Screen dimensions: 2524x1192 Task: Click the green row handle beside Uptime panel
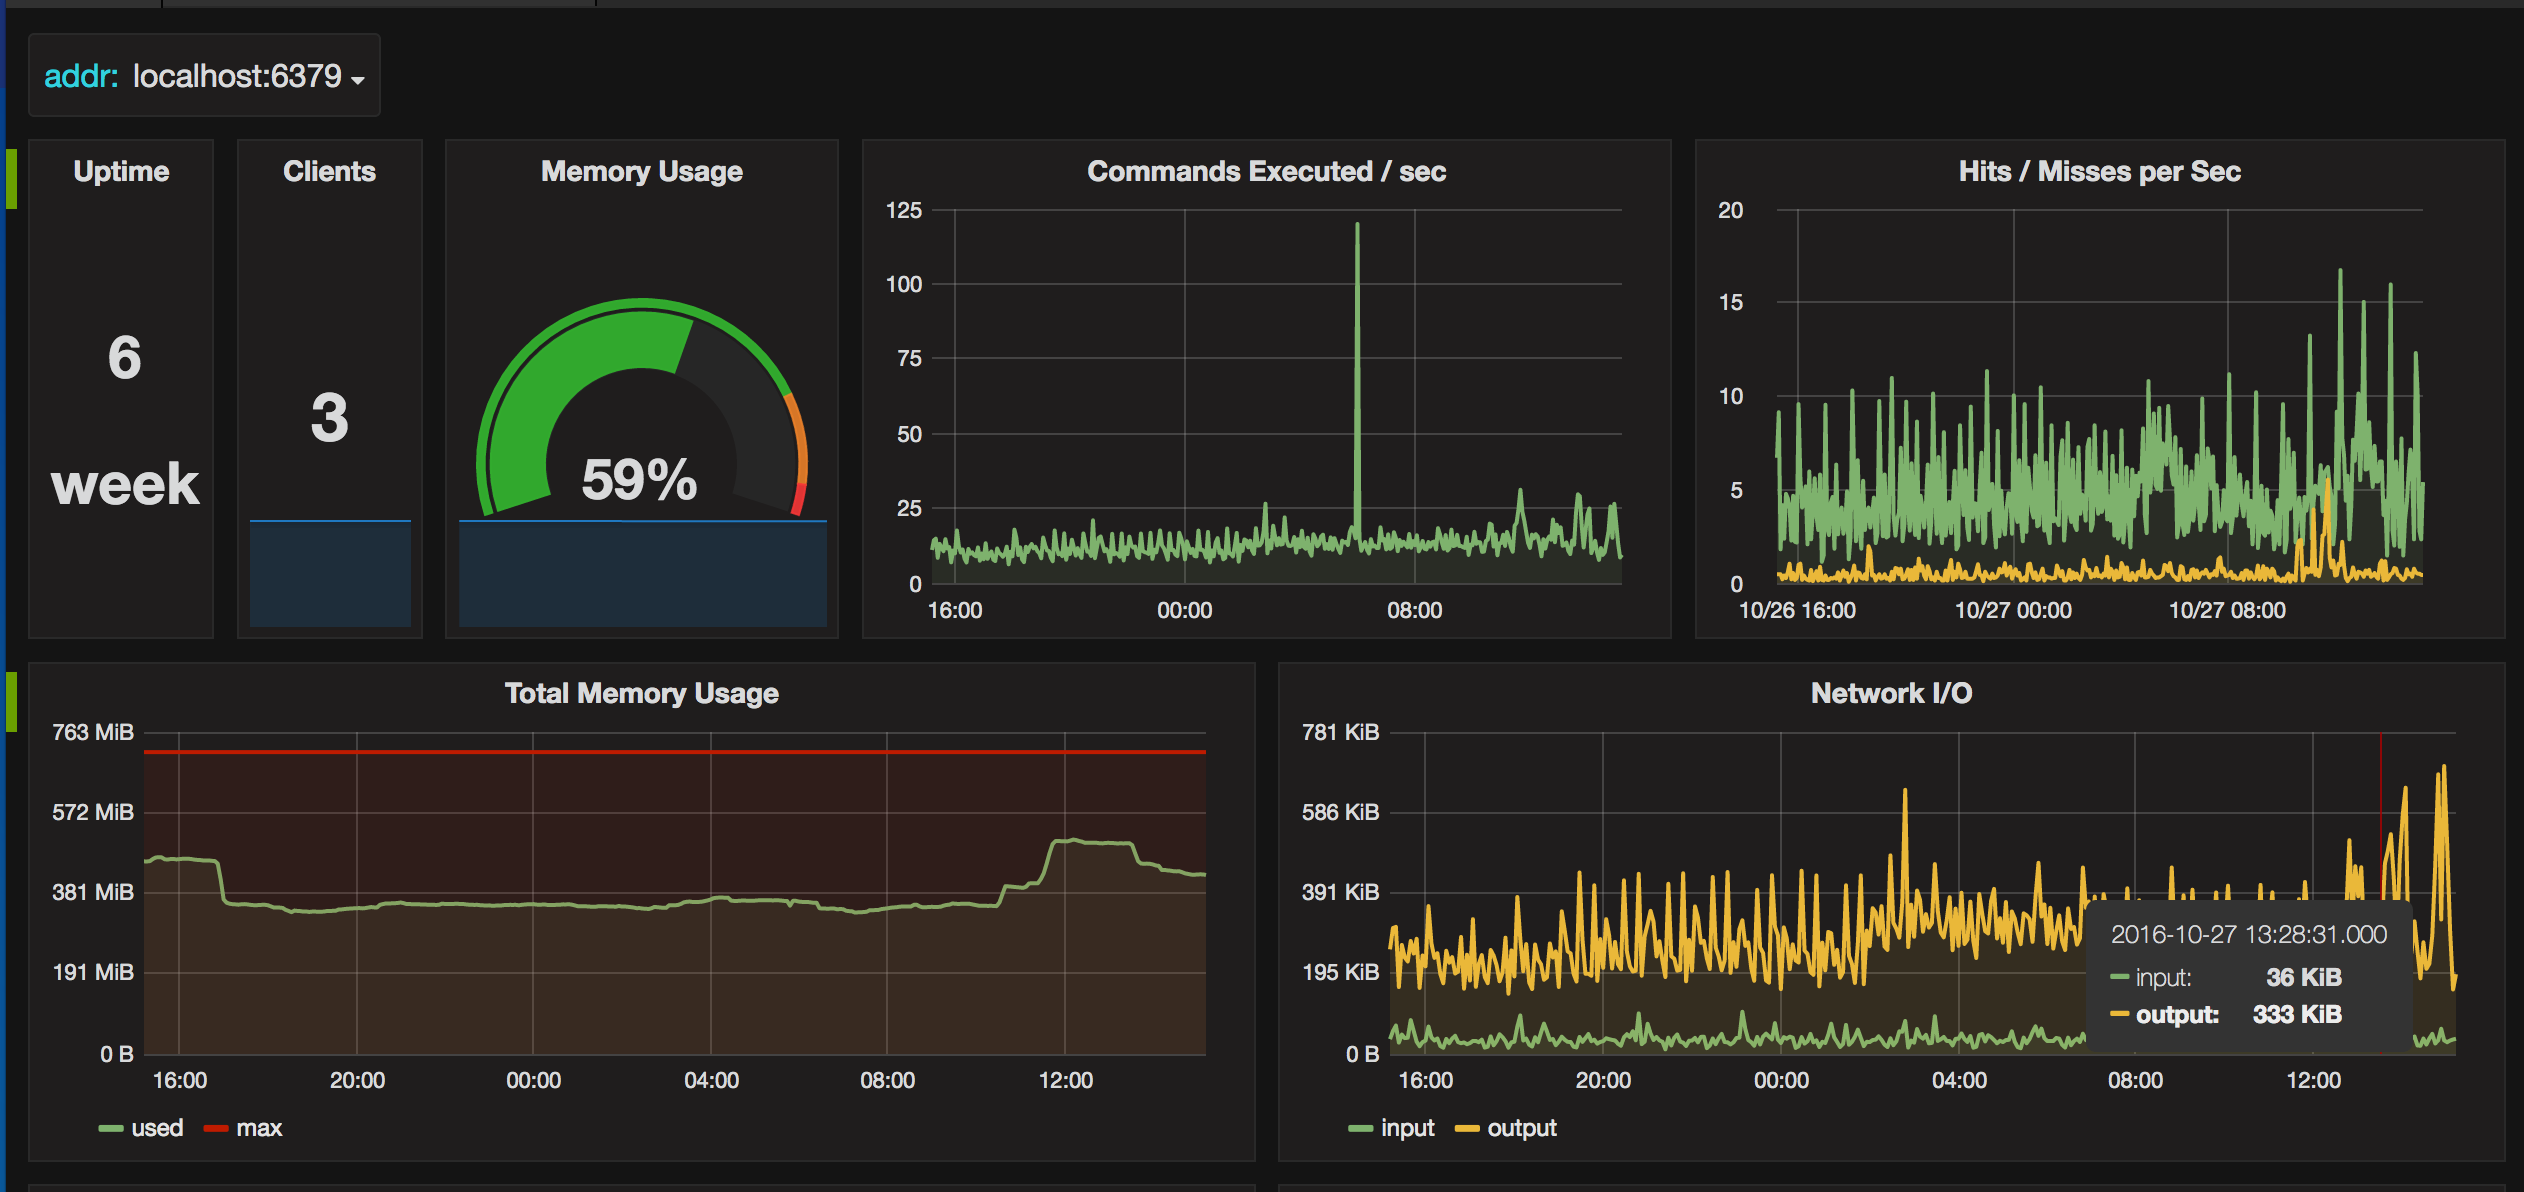point(12,178)
